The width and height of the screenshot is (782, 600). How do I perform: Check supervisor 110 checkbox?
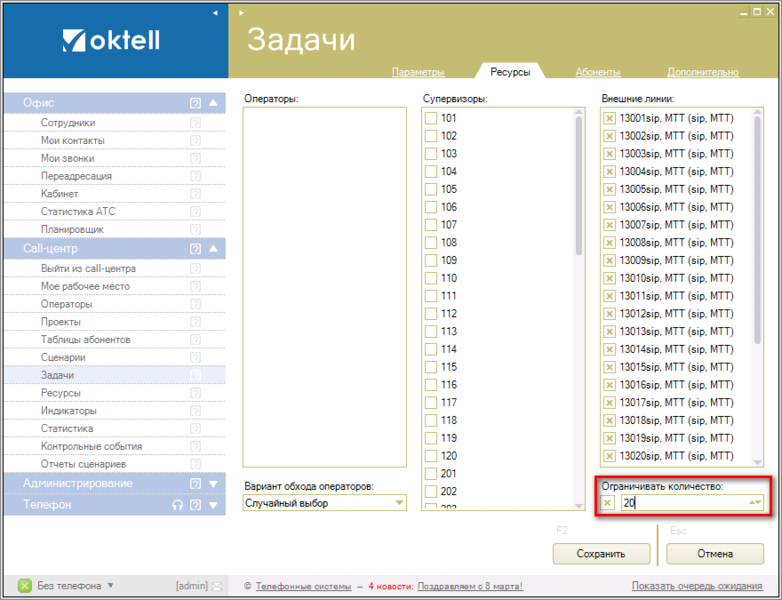(431, 278)
